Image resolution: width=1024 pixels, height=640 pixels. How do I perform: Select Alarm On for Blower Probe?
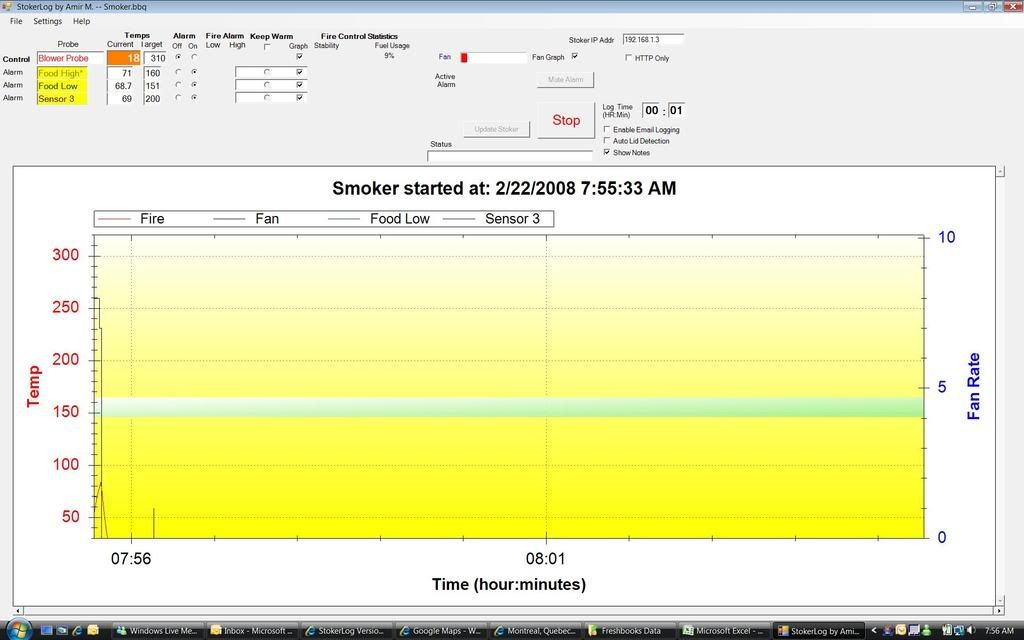coord(194,57)
